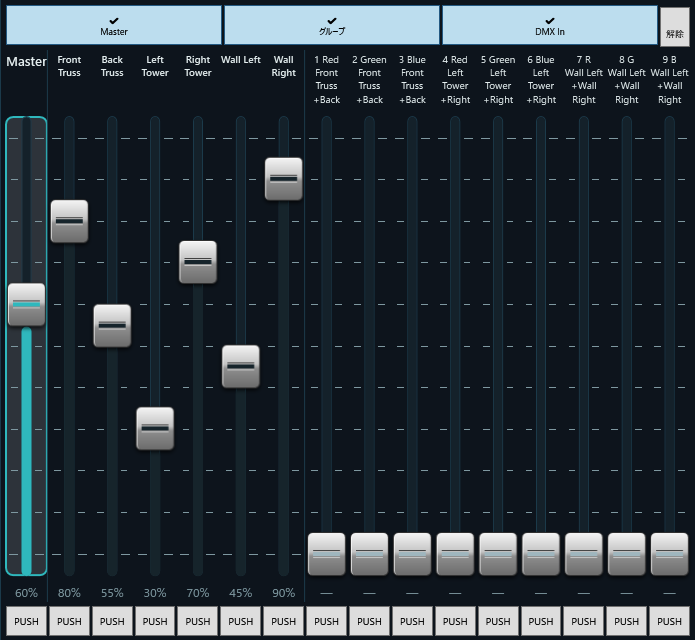
Task: Click the 4 Red Left Tower +Right label
Action: (x=455, y=79)
